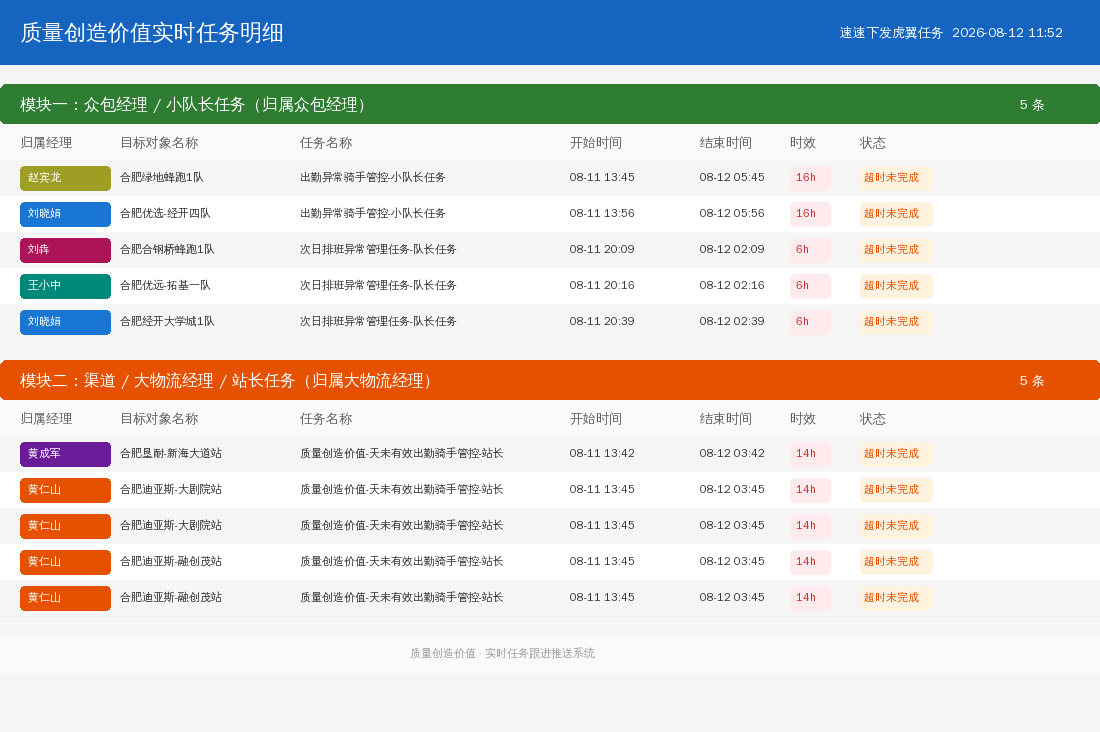Click end time 08-12 02:16
Image resolution: width=1100 pixels, height=732 pixels.
[x=732, y=286]
